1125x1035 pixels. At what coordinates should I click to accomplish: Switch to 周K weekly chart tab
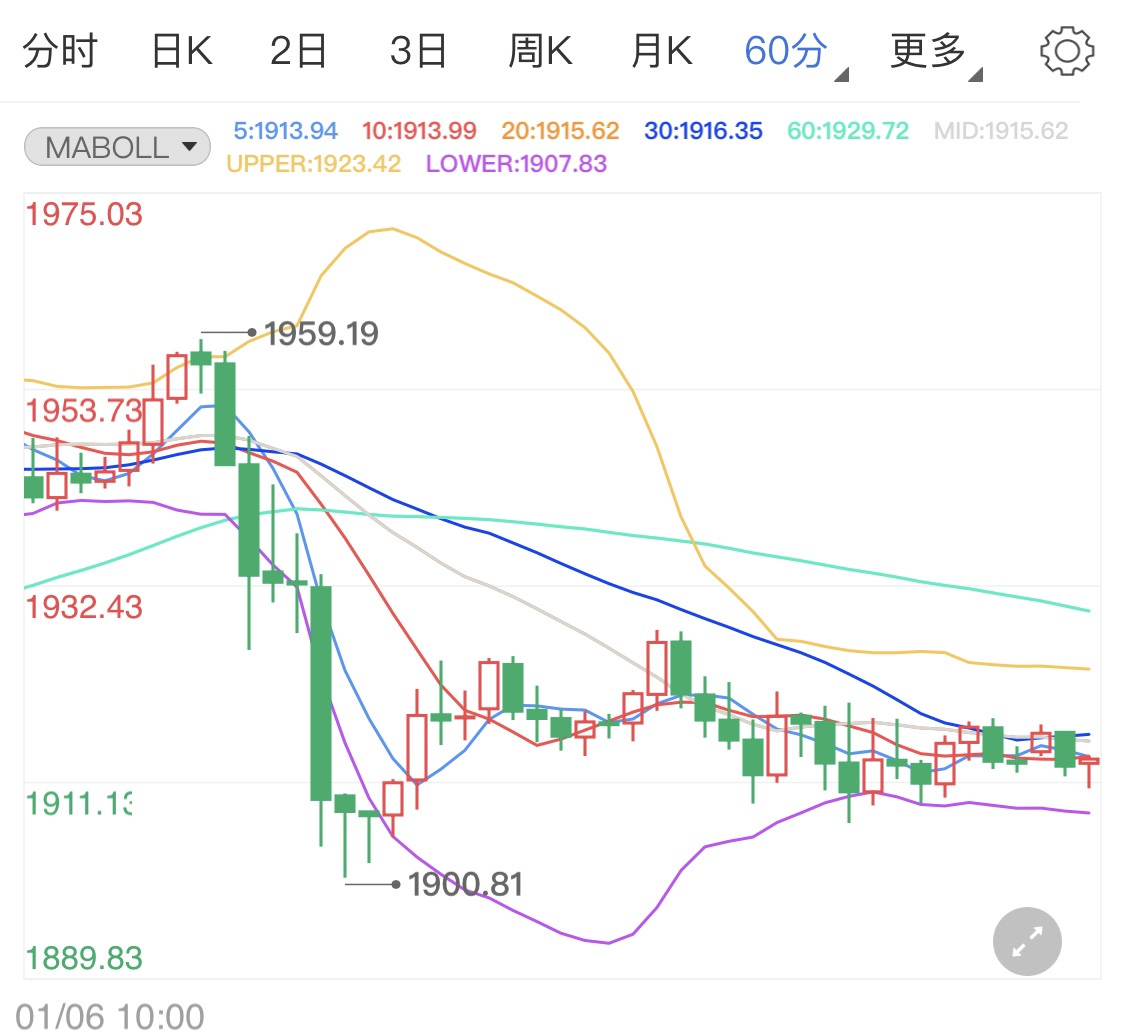[x=540, y=51]
